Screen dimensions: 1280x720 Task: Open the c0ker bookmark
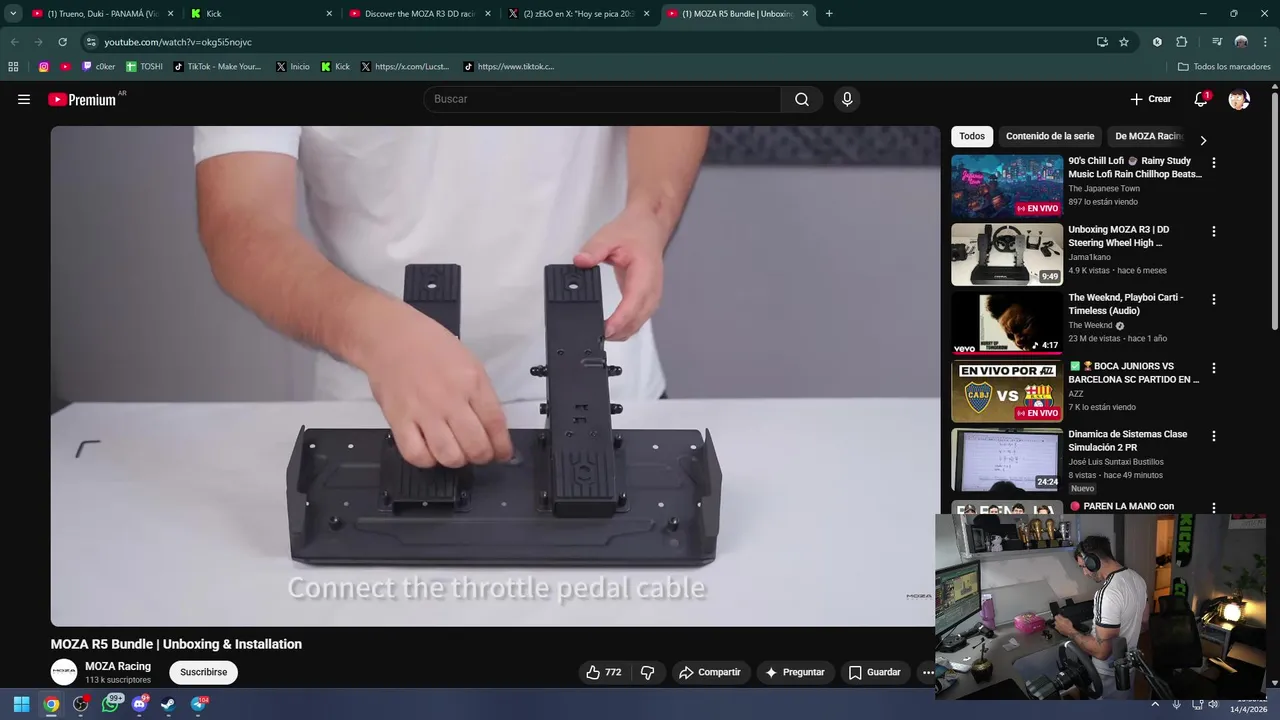click(x=99, y=67)
